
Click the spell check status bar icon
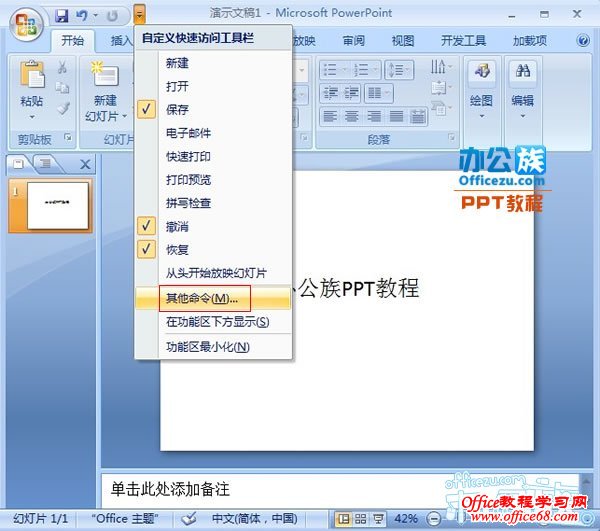tap(189, 519)
